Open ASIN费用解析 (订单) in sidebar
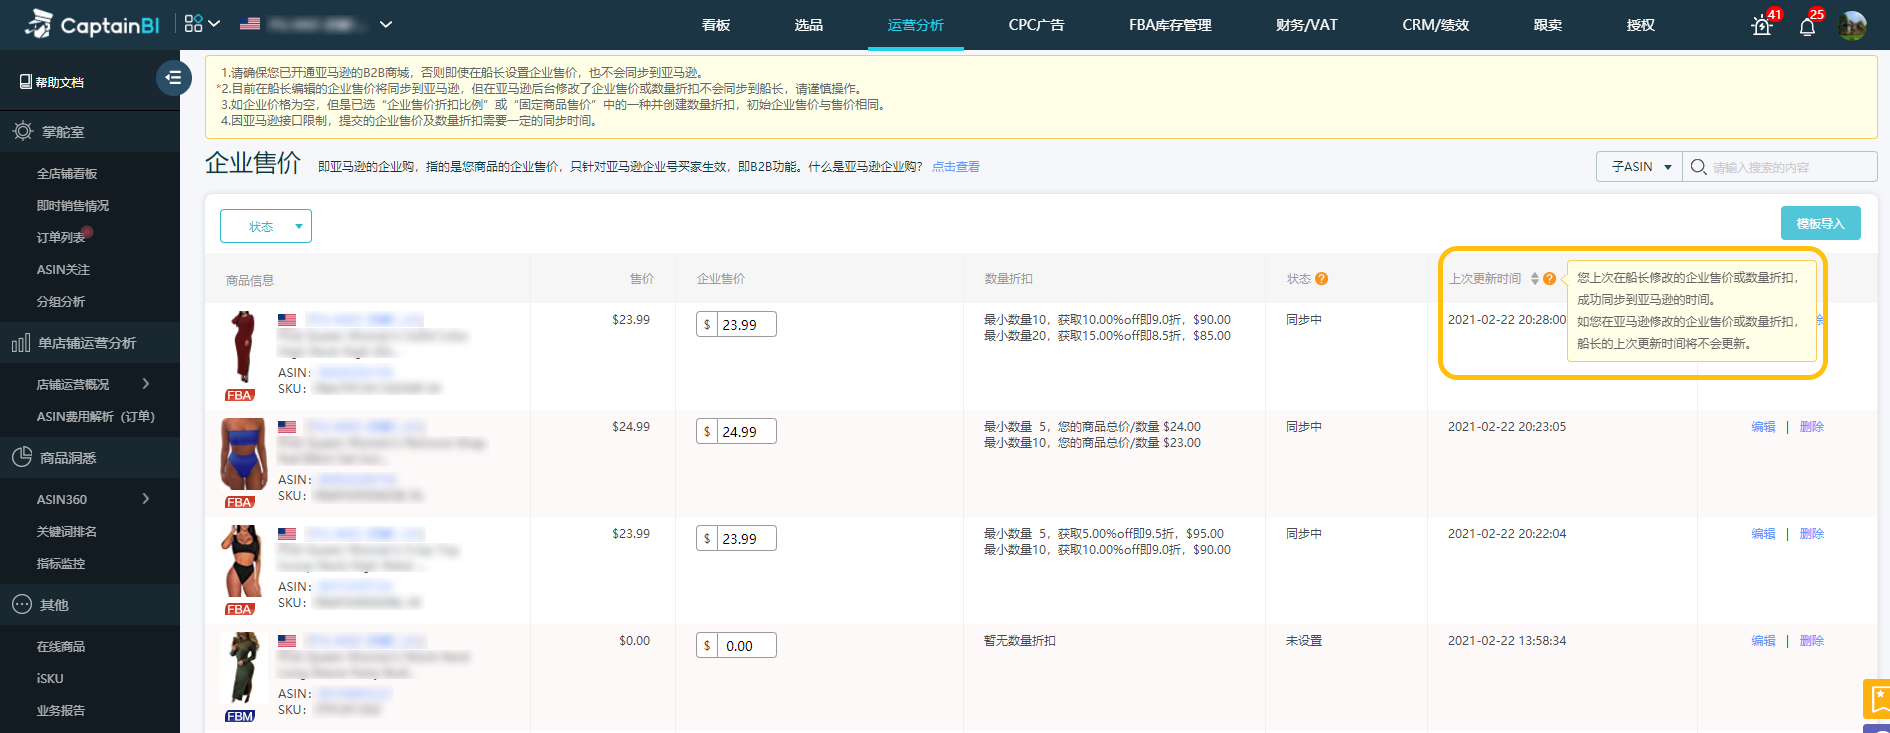Image resolution: width=1890 pixels, height=733 pixels. pos(96,417)
